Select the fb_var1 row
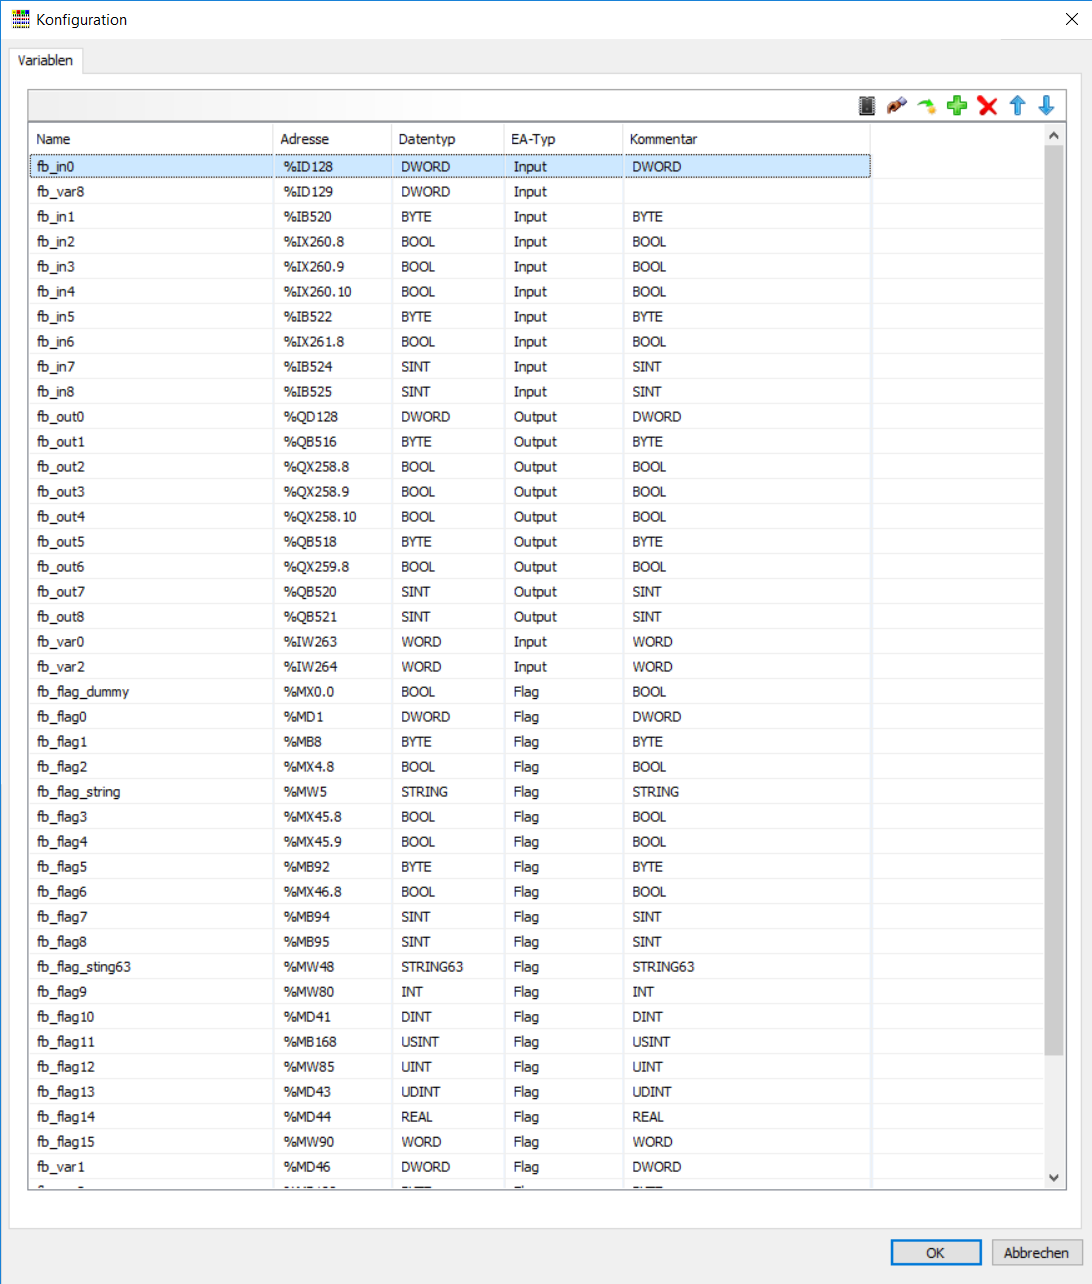Screen dimensions: 1092x1284 pyautogui.click(x=450, y=1167)
